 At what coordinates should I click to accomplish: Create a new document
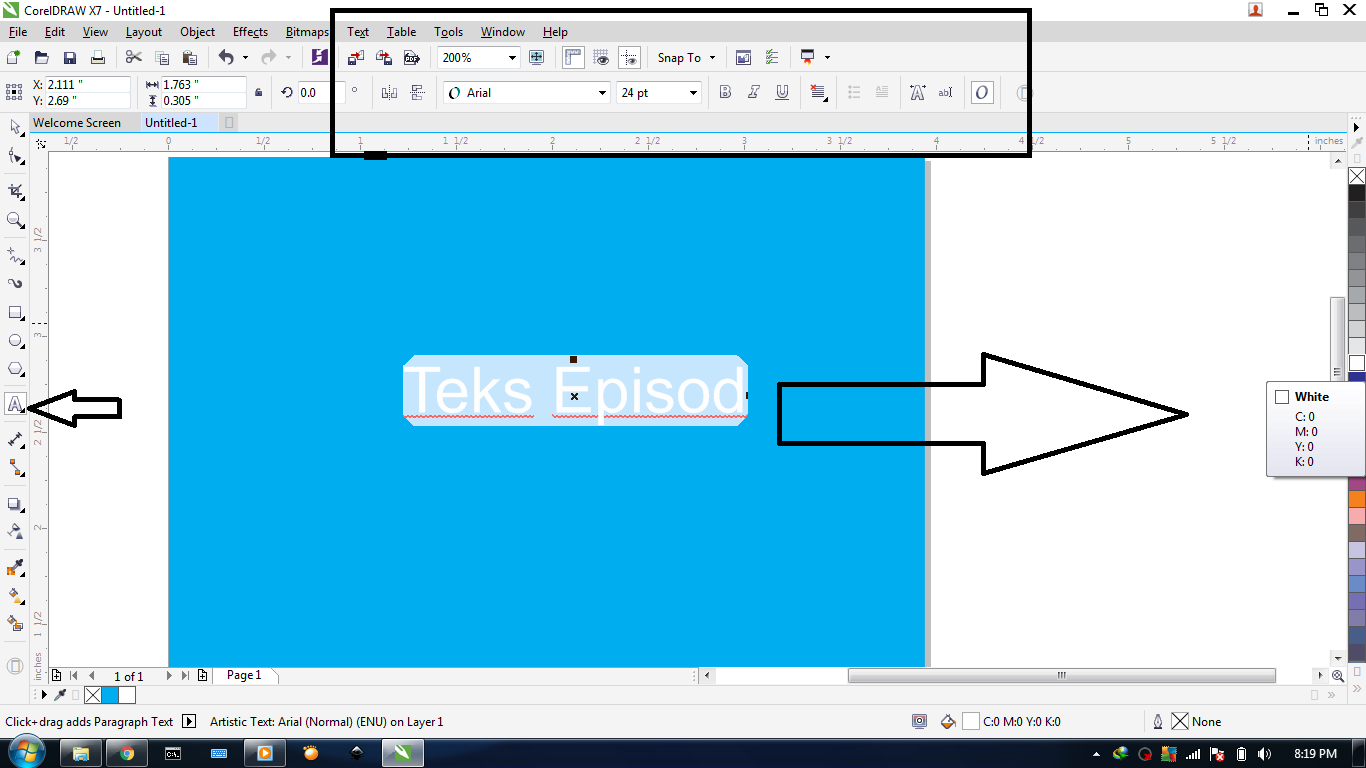coord(14,58)
